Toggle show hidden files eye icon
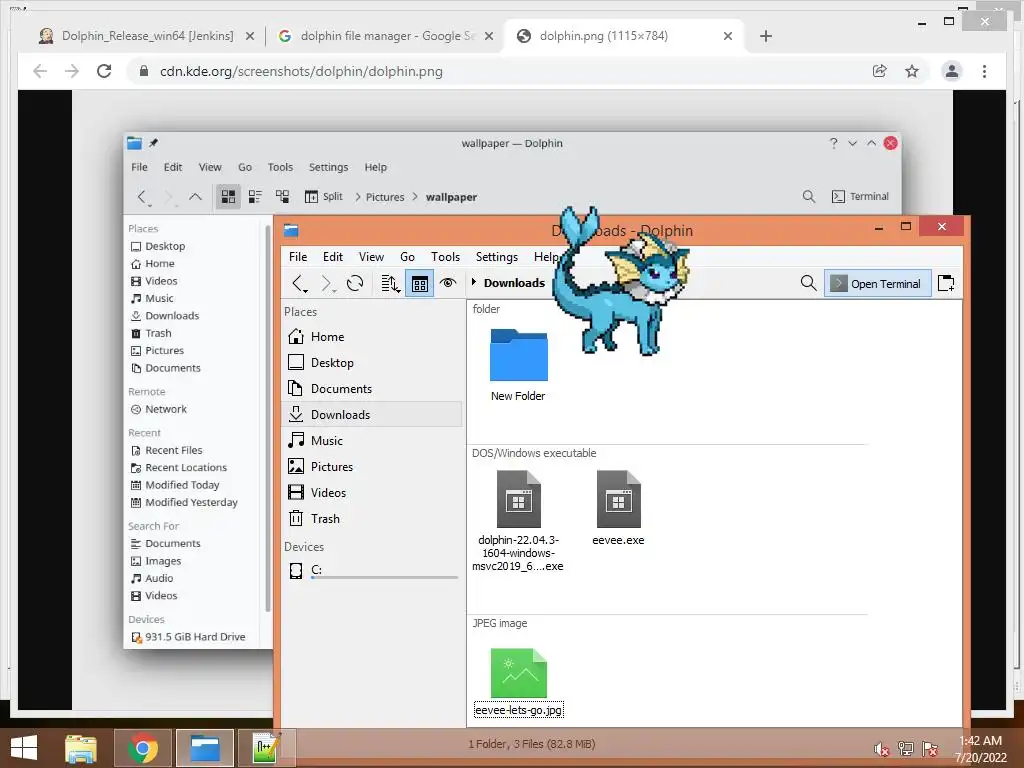Screen dimensions: 1024x768 pos(448,283)
